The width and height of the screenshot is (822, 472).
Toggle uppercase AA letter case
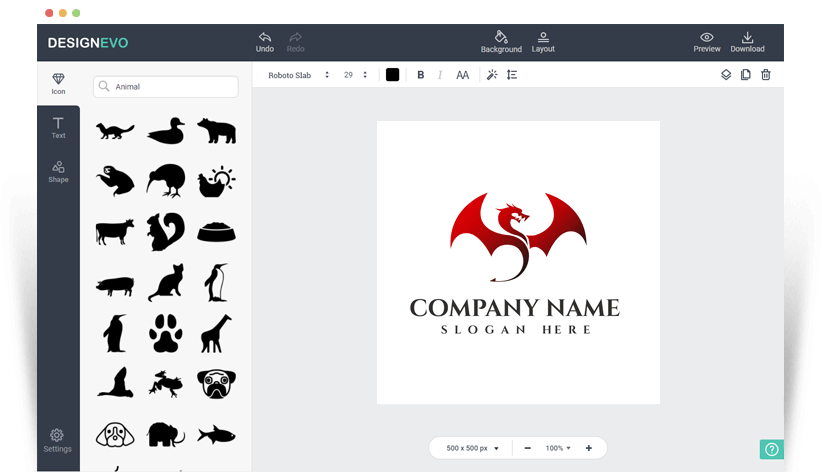point(462,75)
